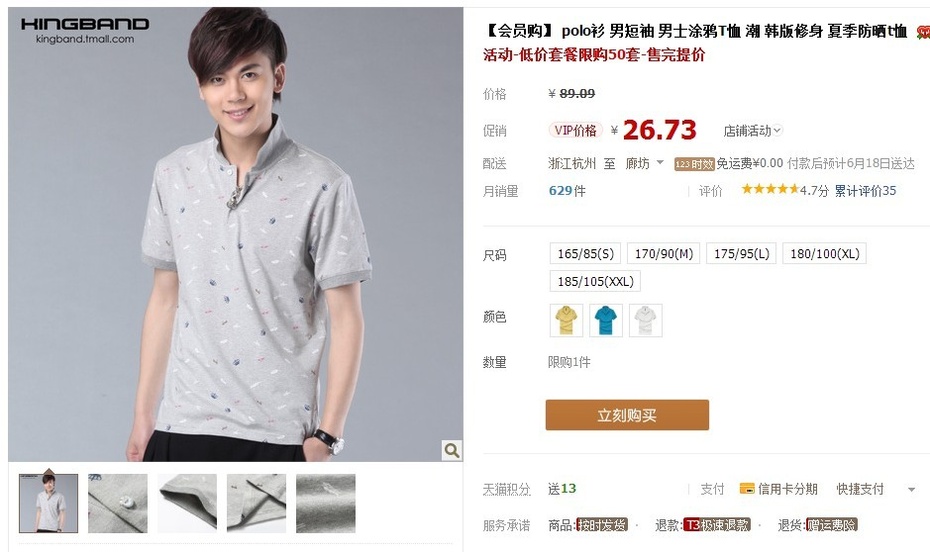Click the 赠运费险 service badge
The width and height of the screenshot is (930, 552).
click(832, 525)
